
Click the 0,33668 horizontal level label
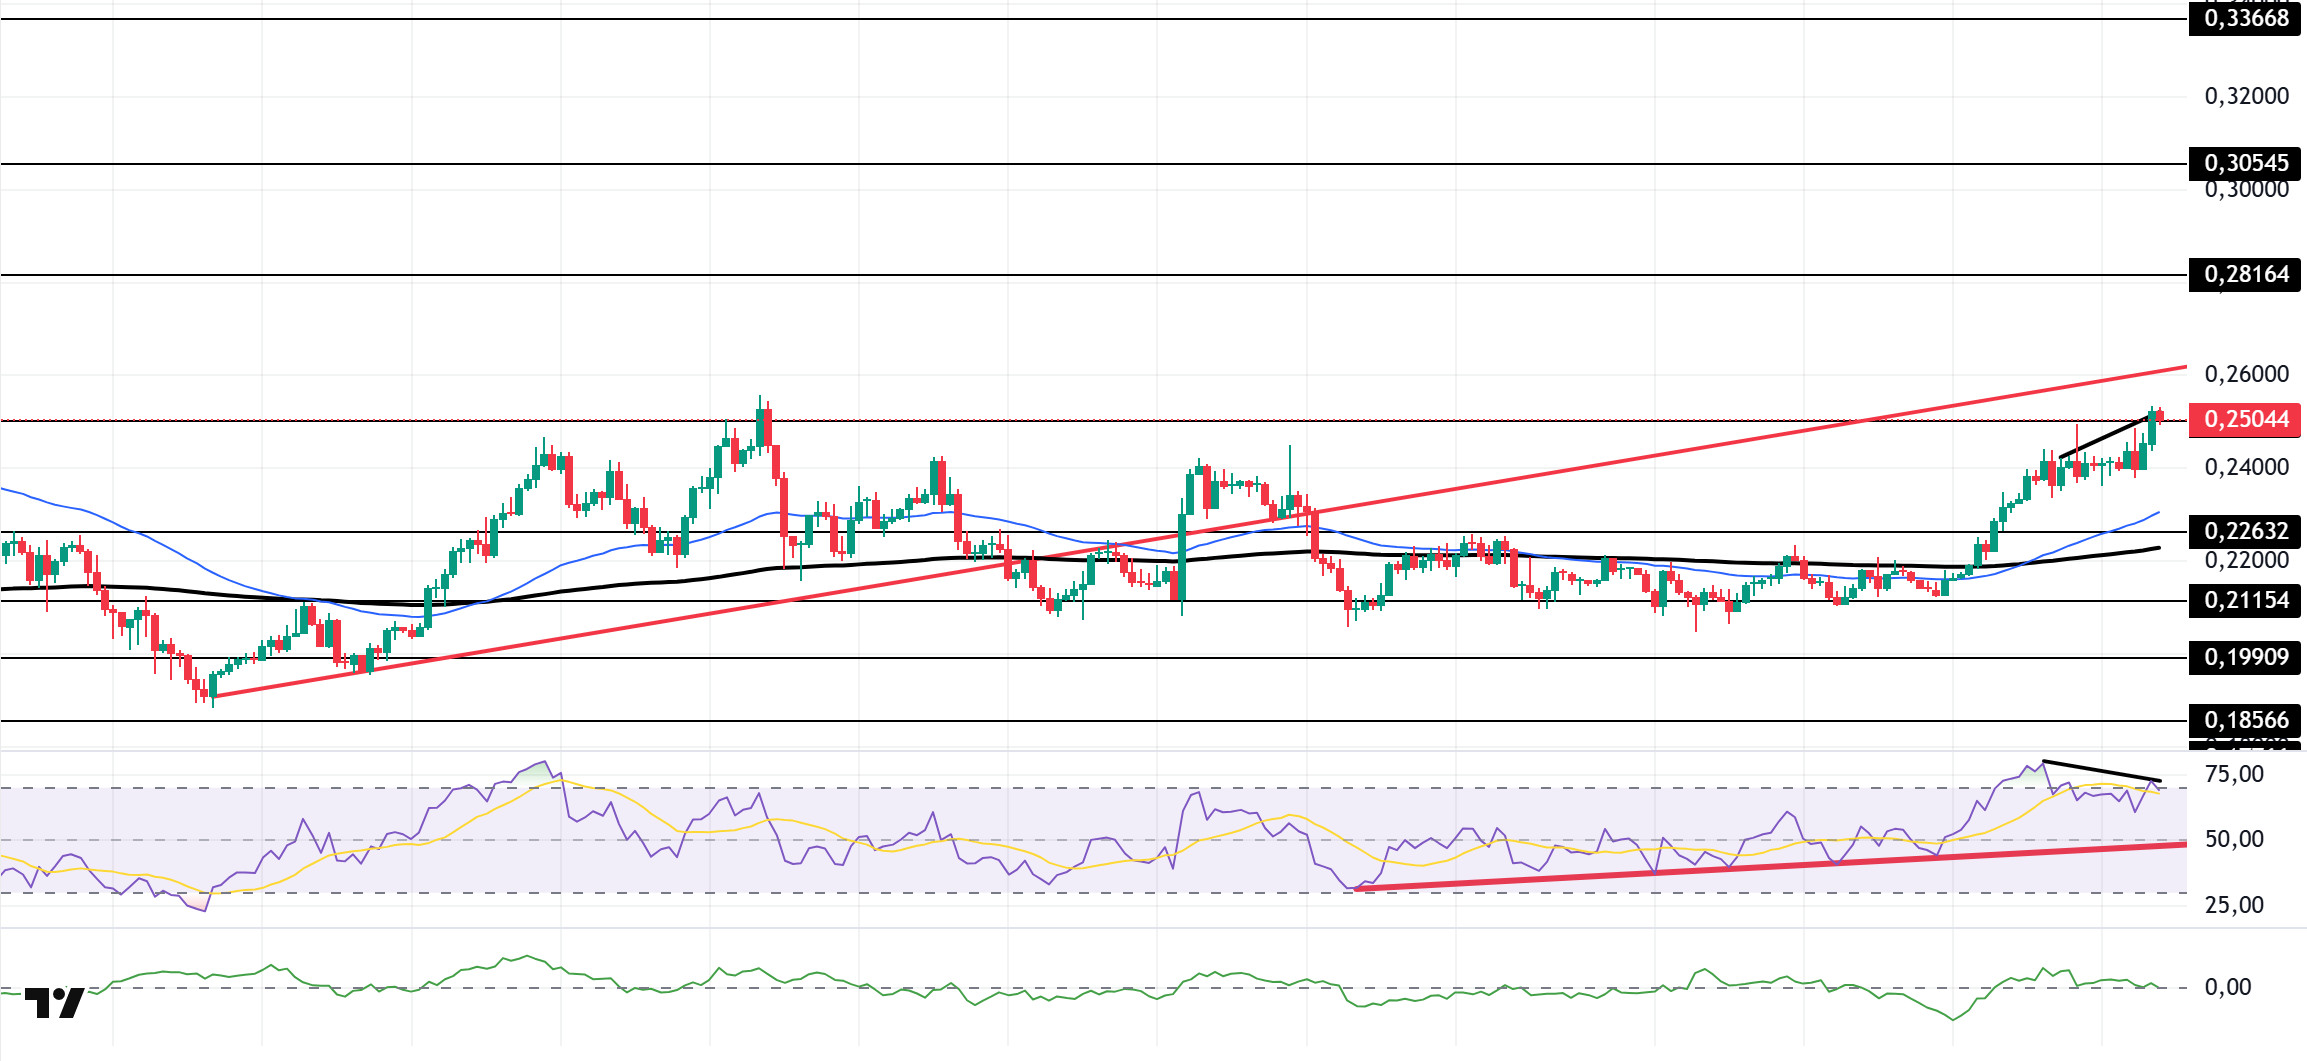pos(2245,19)
